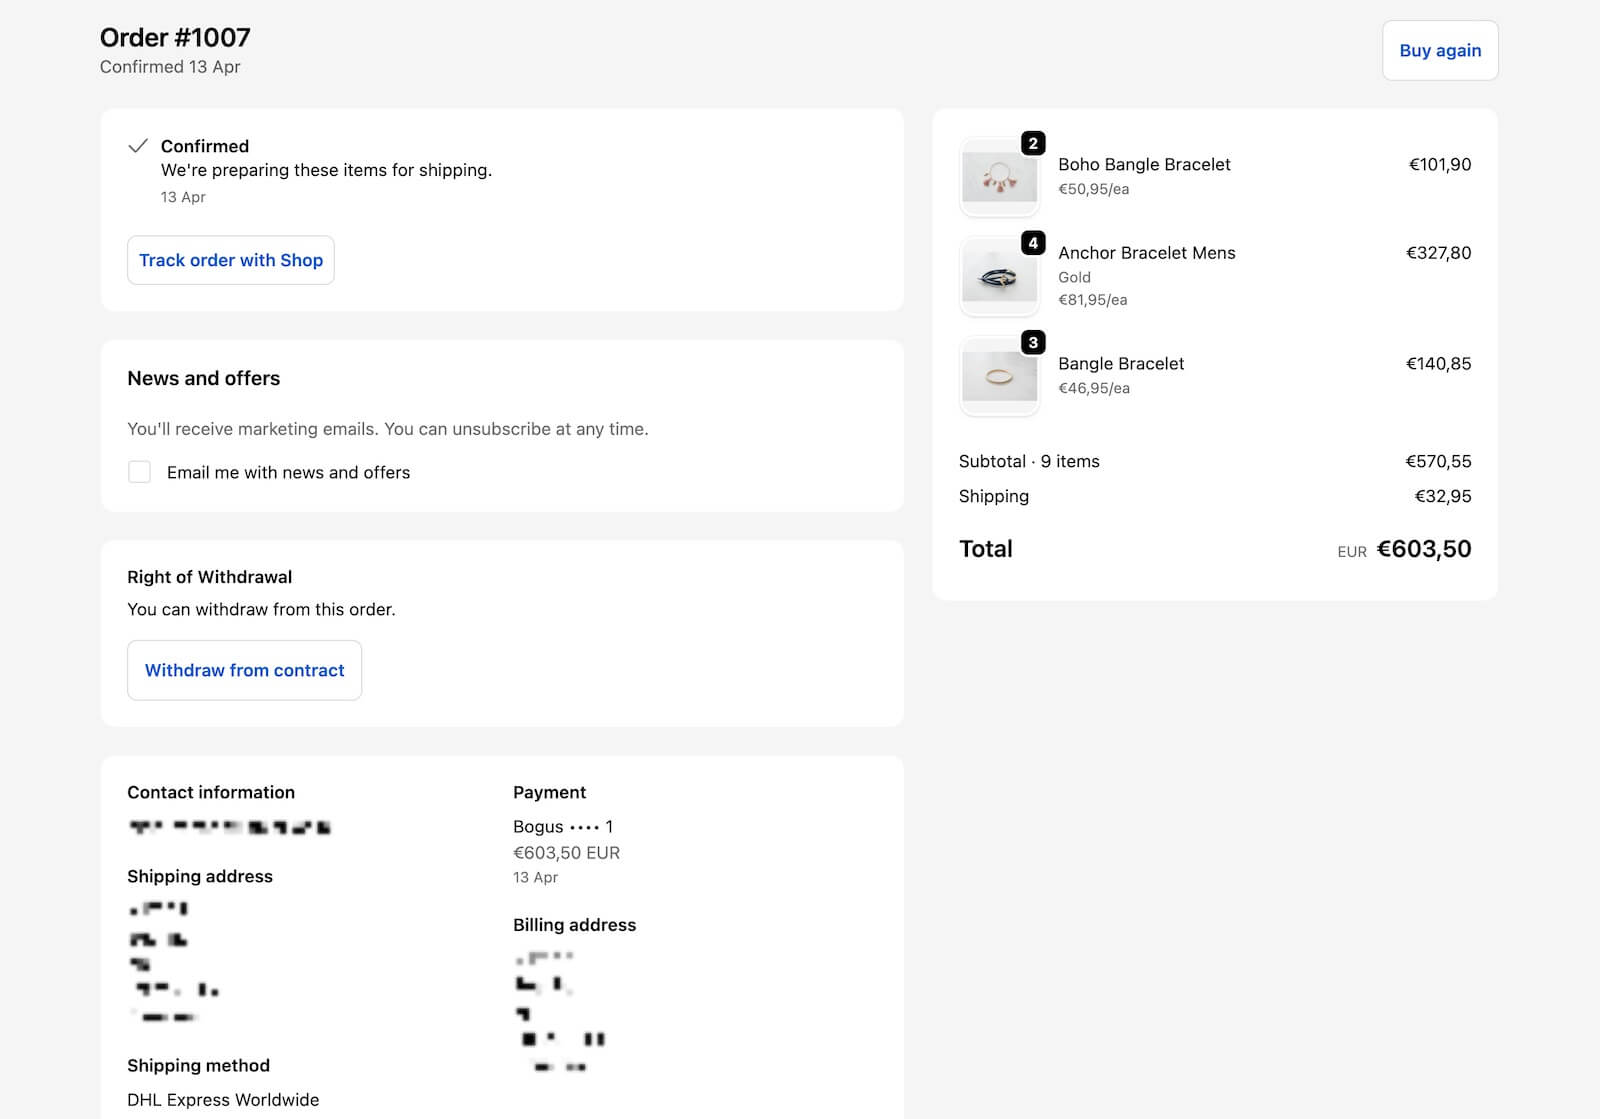Click the quantity badge on Boho Bangle Bracelet
Screen dimensions: 1600x1119
point(1031,142)
